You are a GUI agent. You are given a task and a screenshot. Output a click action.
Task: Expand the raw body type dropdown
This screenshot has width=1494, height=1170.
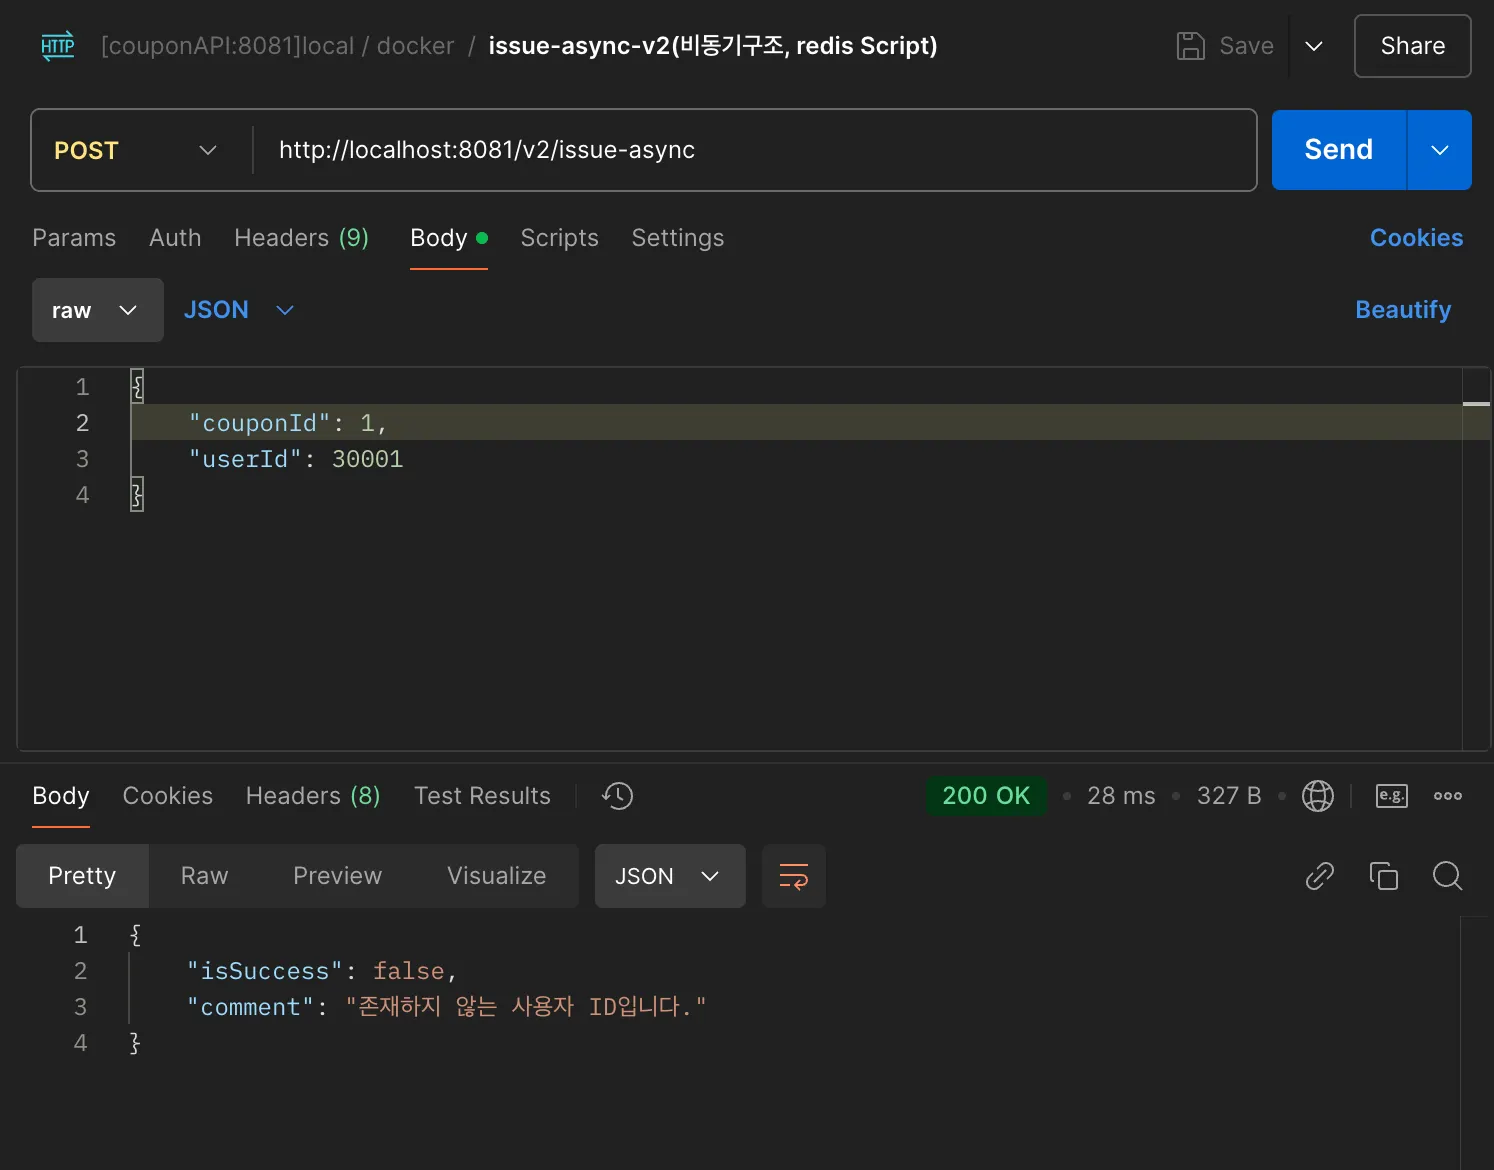coord(97,310)
